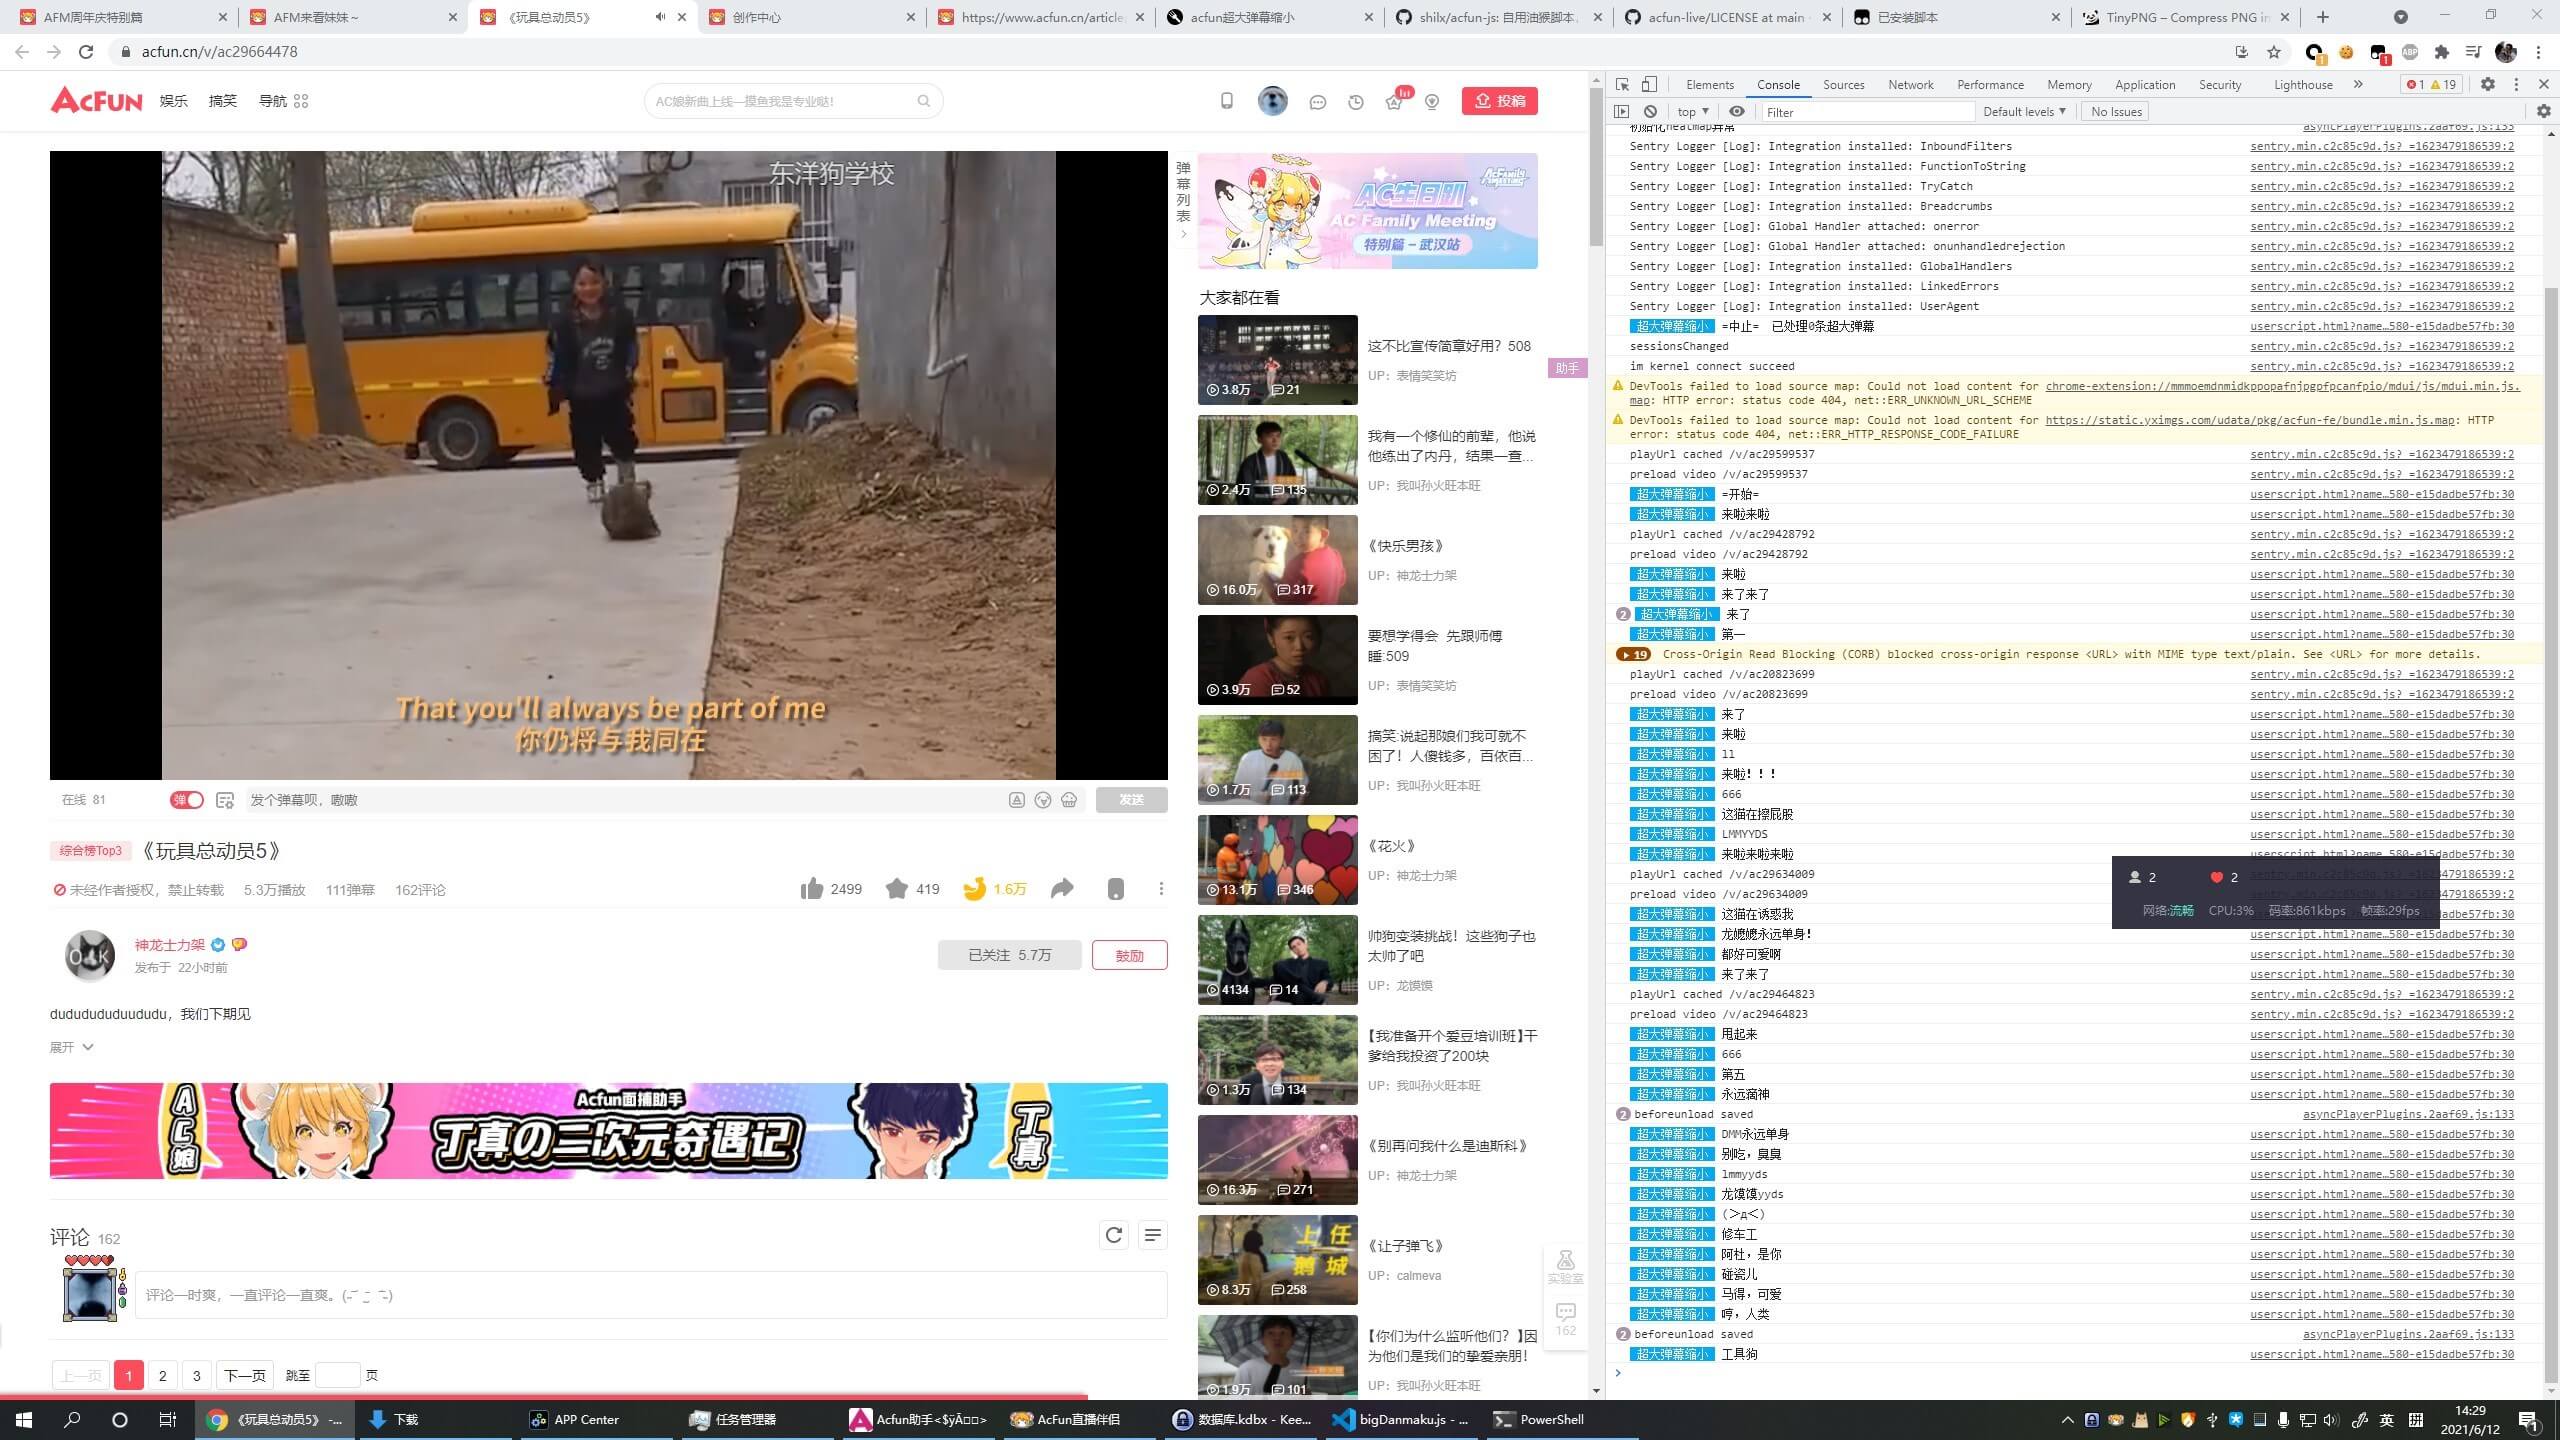Open Chrome's three-dot main menu
Image resolution: width=2560 pixels, height=1440 pixels.
(x=2538, y=52)
